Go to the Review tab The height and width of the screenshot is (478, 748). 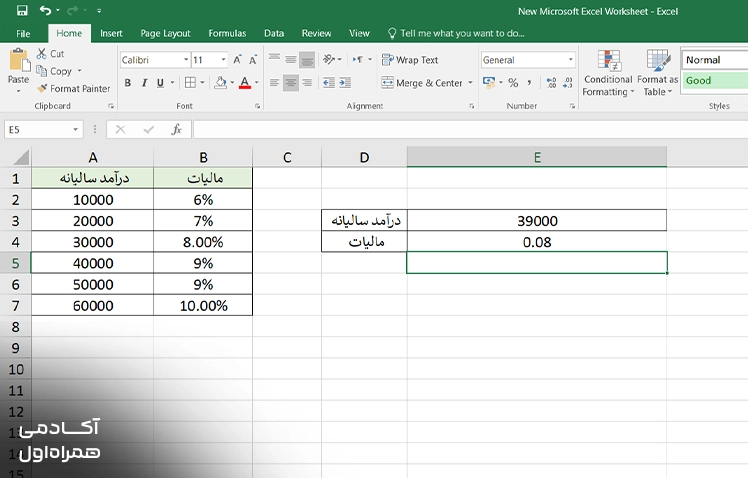click(316, 33)
